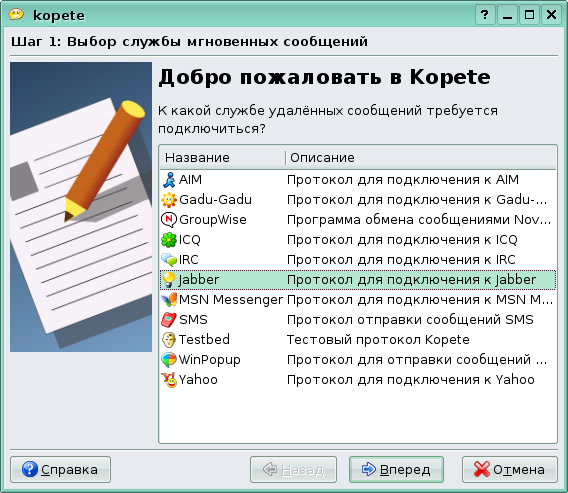Select the Jabber protocol name

(199, 280)
